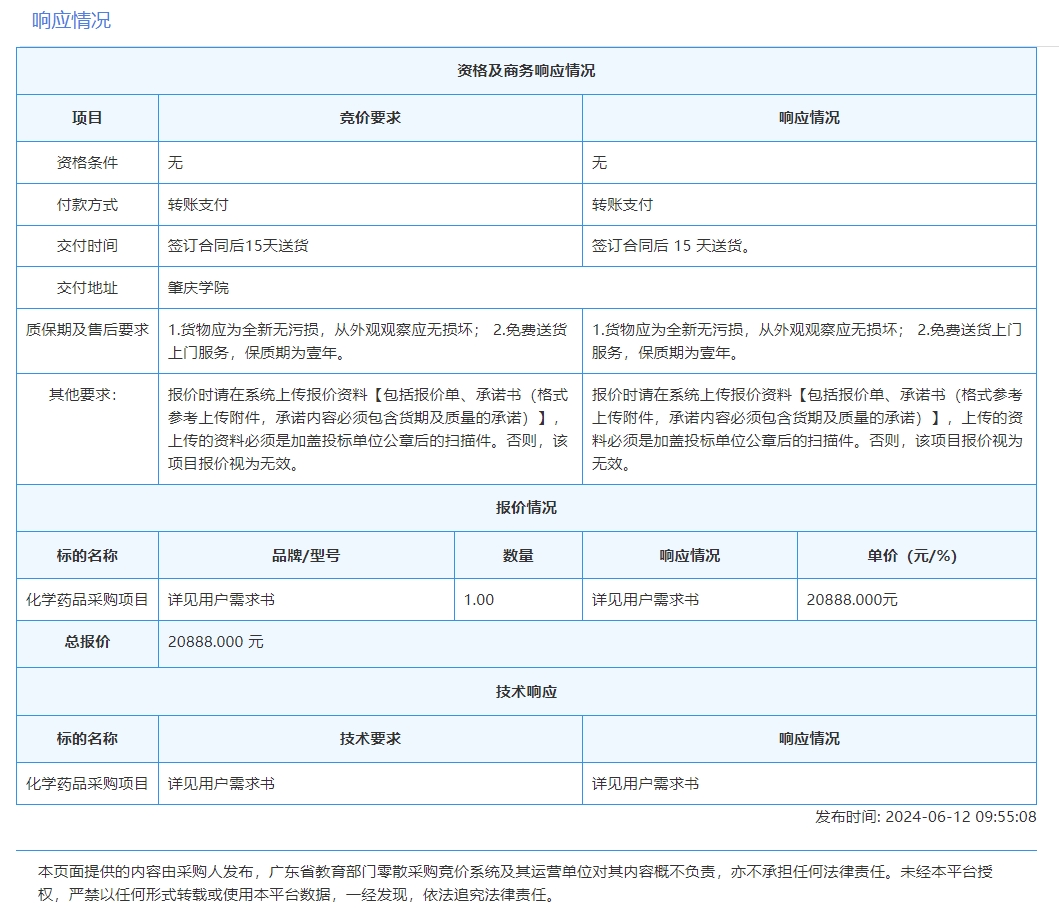1059x910 pixels.
Task: Click the 付款方式 row label
Action: click(x=87, y=204)
